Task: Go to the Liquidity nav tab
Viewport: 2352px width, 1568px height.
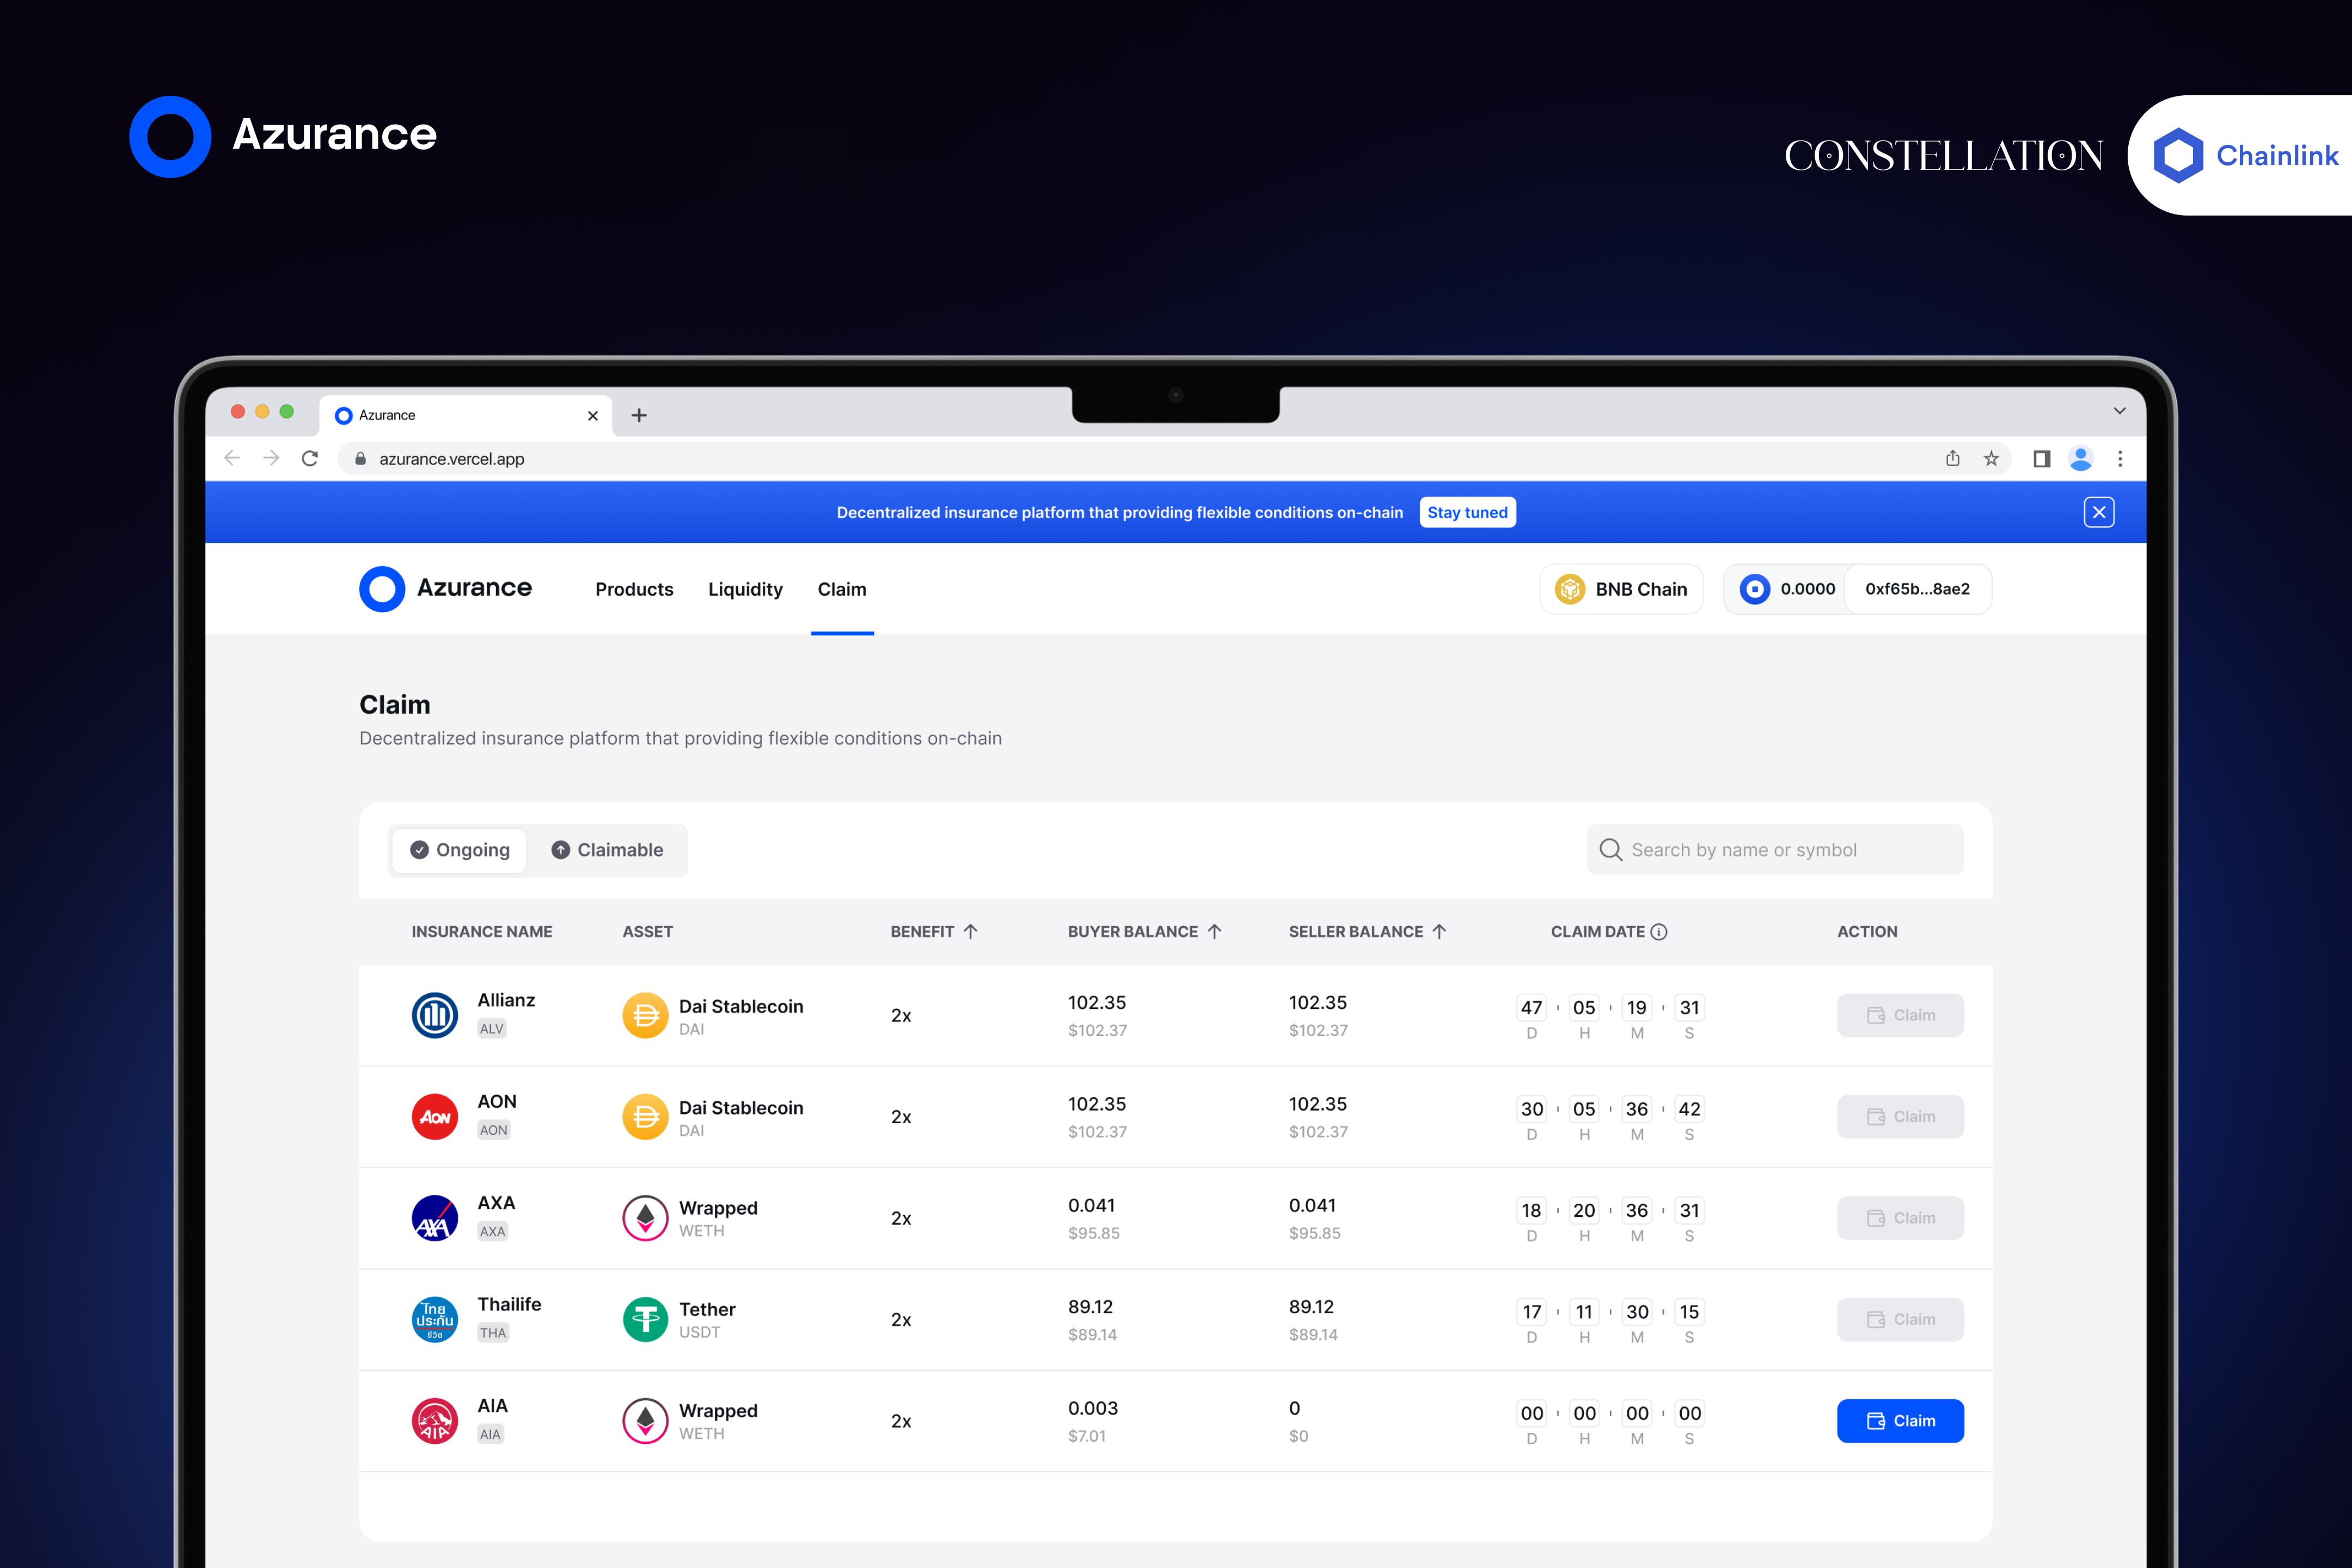Action: coord(745,589)
